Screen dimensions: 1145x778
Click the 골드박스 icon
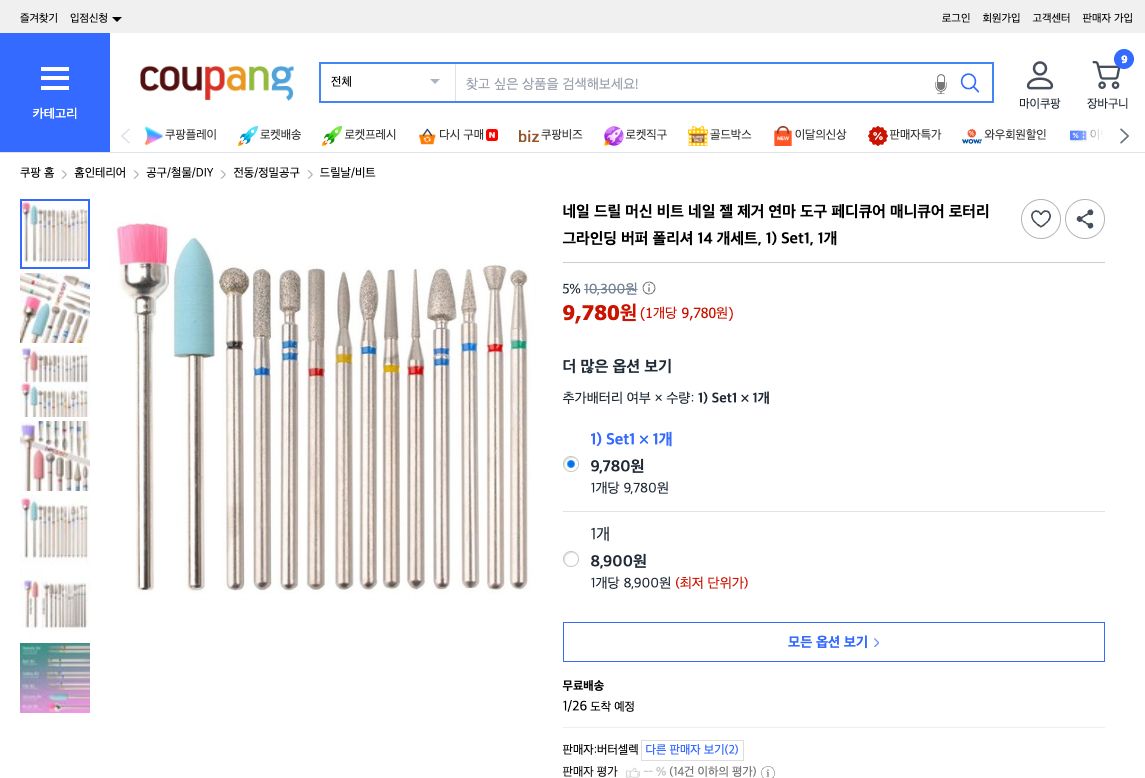coord(697,136)
